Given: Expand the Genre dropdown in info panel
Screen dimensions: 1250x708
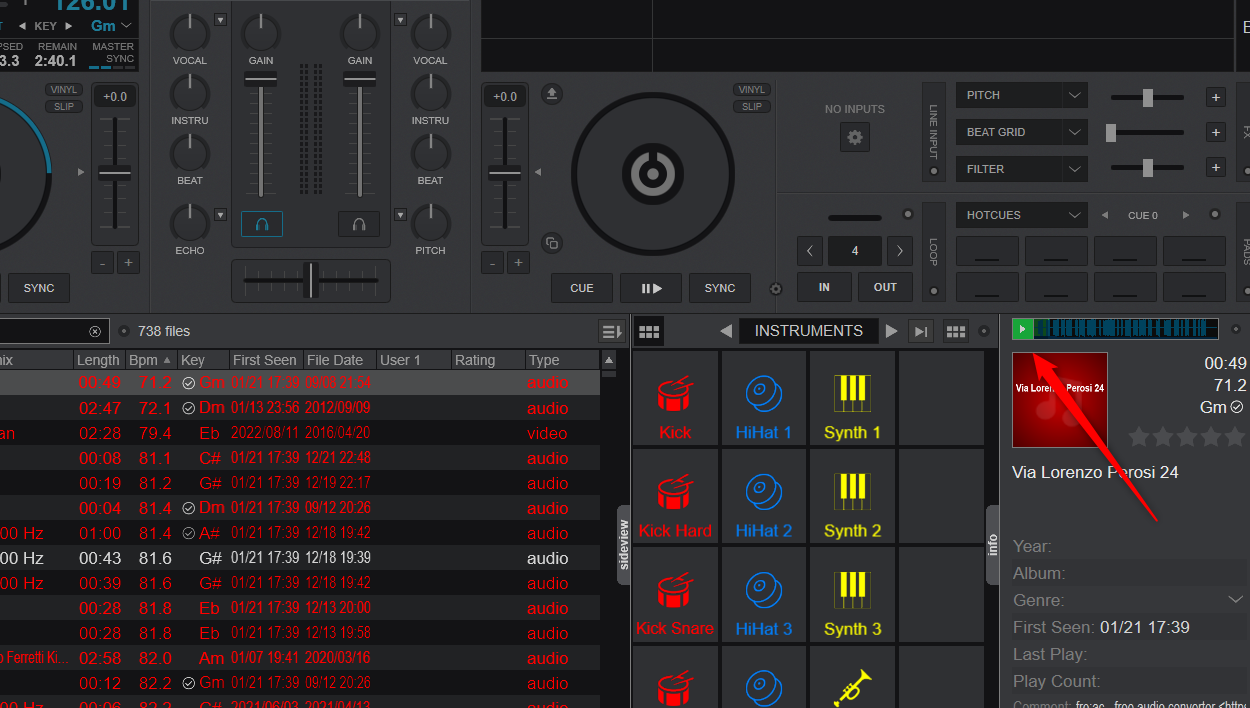Looking at the screenshot, I should tap(1234, 600).
